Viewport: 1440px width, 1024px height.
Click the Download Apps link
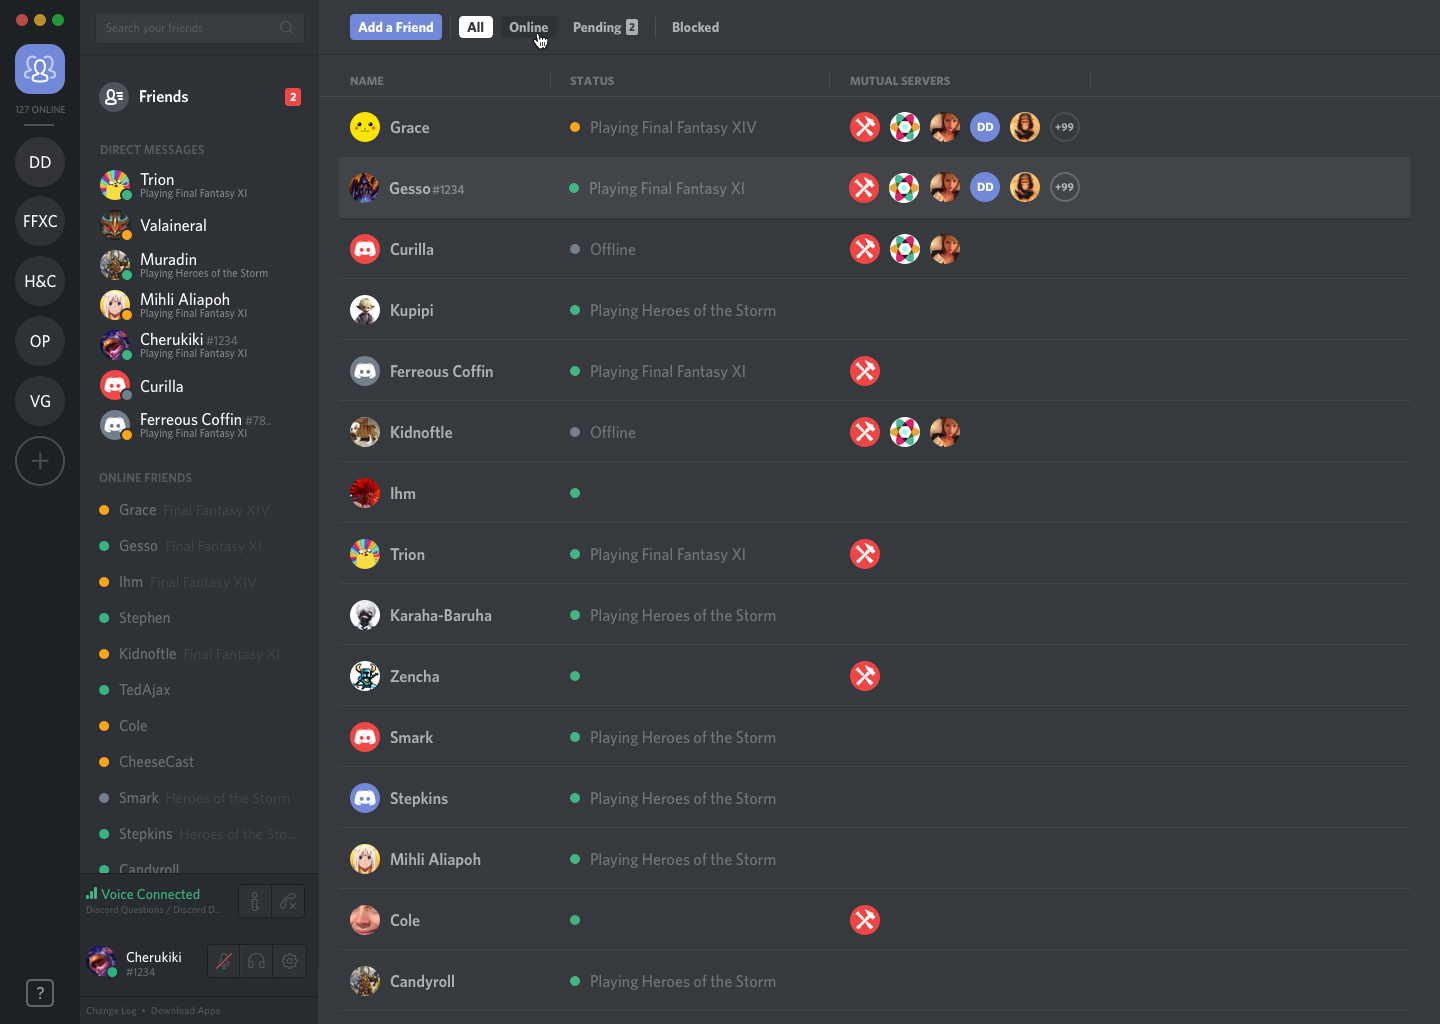[x=185, y=1010]
